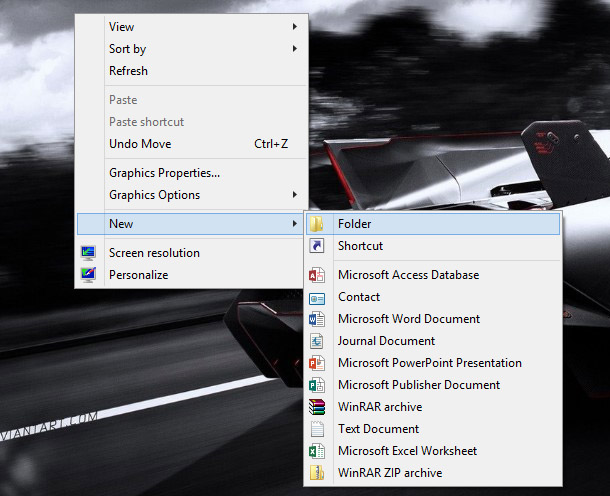610x496 pixels.
Task: Expand the Sort by submenu arrow
Action: click(x=294, y=49)
